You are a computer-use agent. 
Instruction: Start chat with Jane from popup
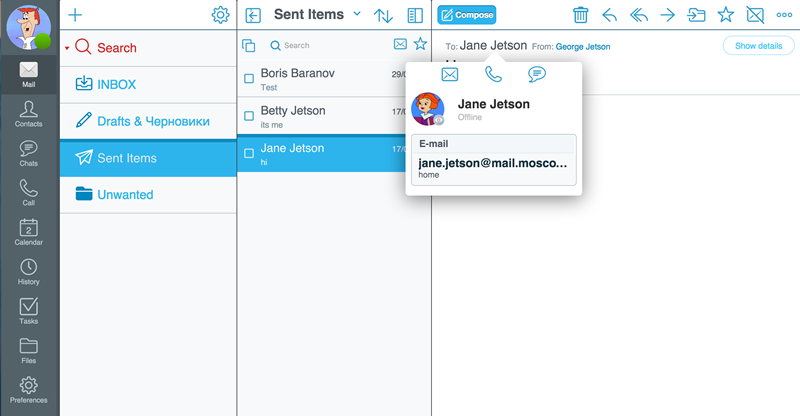[537, 75]
